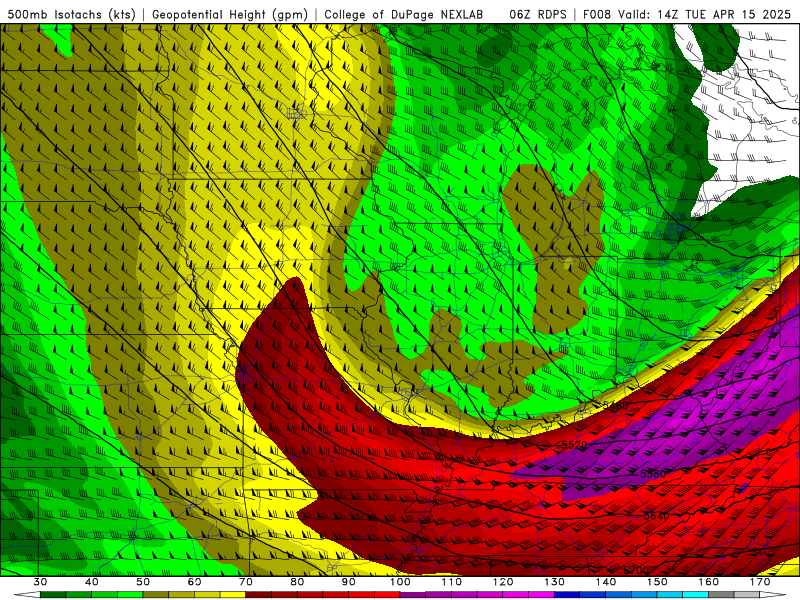Select the dark blue legend swatch just after 130
The width and height of the screenshot is (800, 600).
click(x=567, y=595)
